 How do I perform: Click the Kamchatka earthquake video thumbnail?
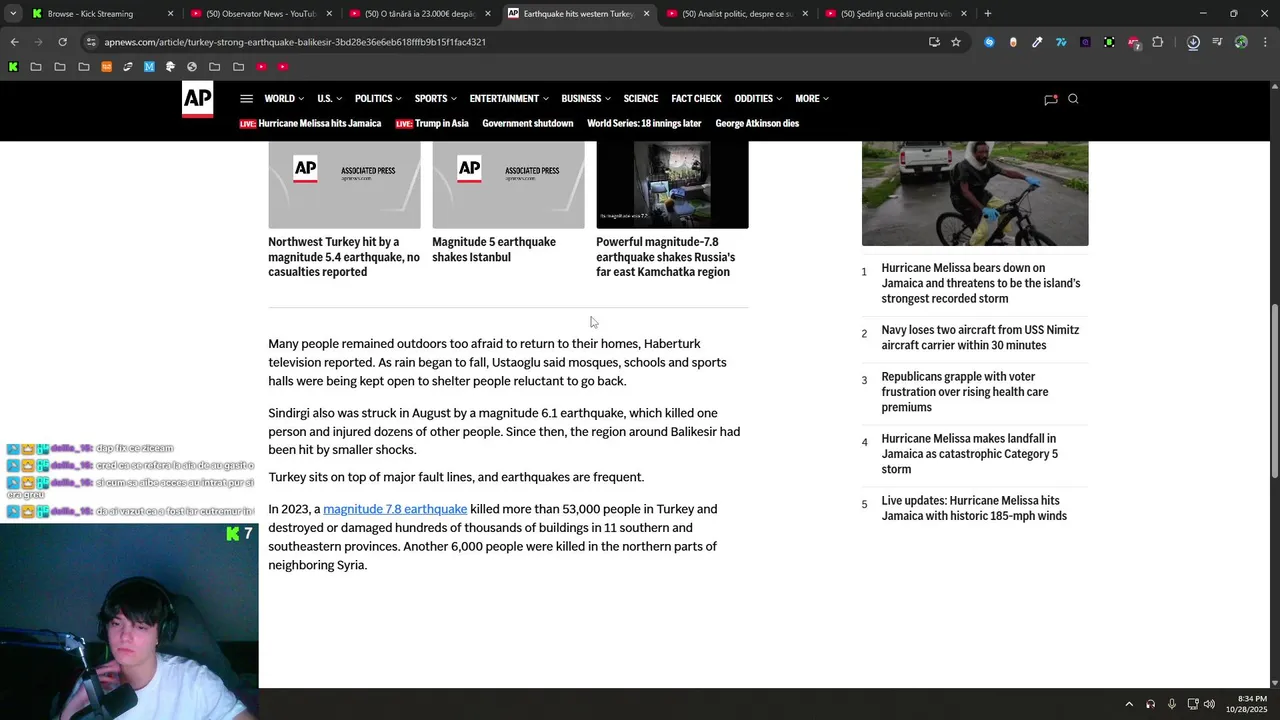click(672, 185)
